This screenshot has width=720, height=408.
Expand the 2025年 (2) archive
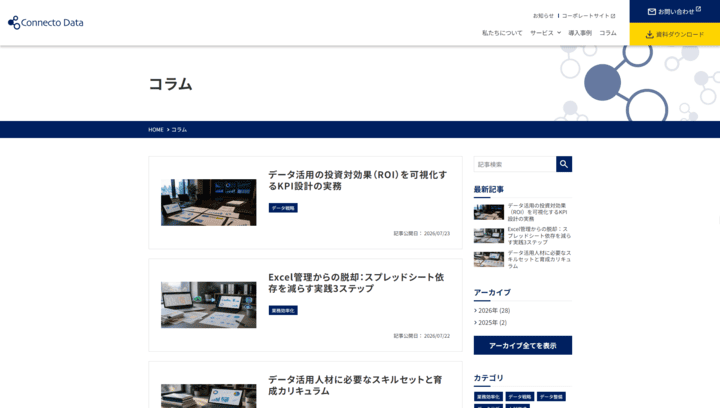click(490, 323)
